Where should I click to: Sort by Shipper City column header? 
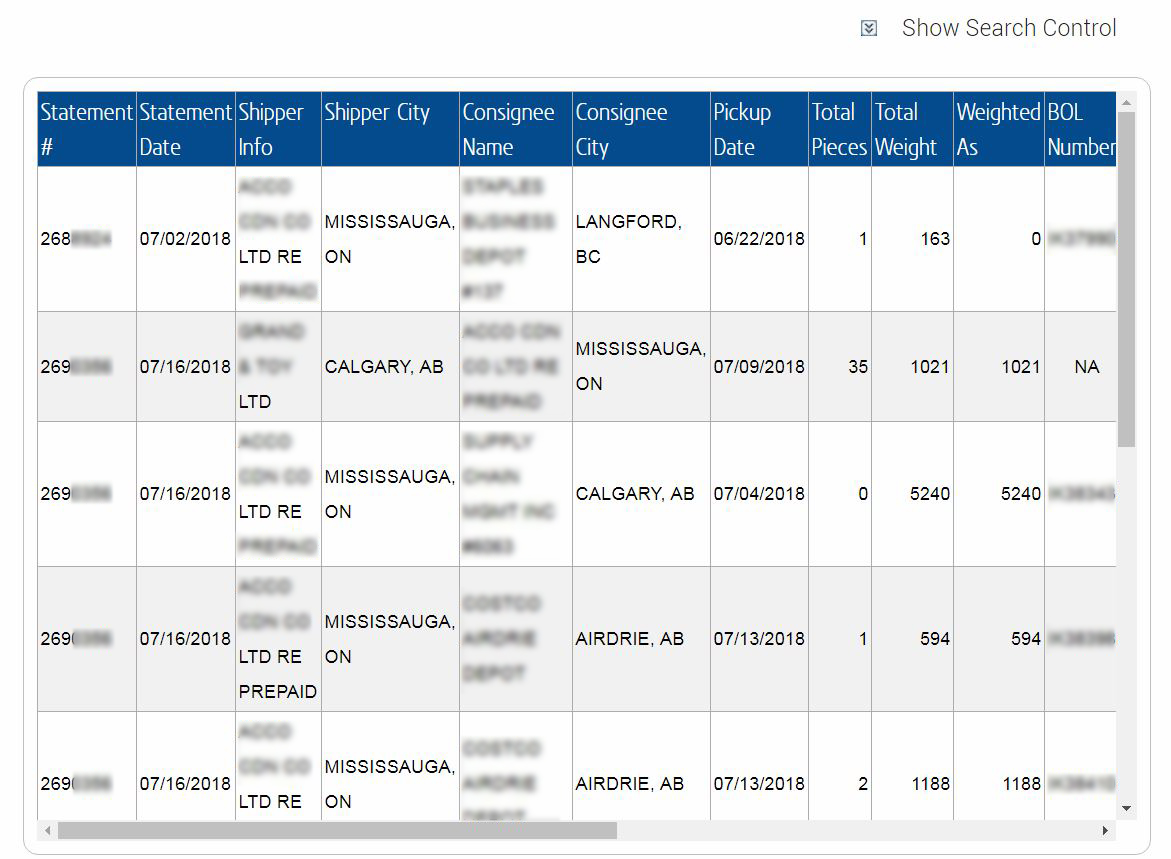tap(391, 129)
